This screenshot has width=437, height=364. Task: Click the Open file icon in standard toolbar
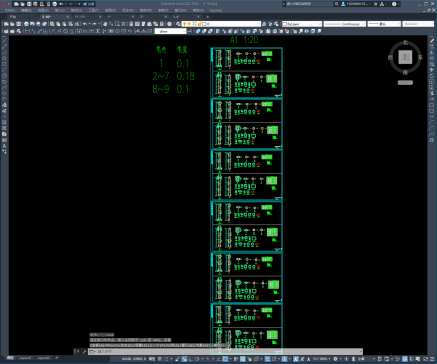click(12, 24)
